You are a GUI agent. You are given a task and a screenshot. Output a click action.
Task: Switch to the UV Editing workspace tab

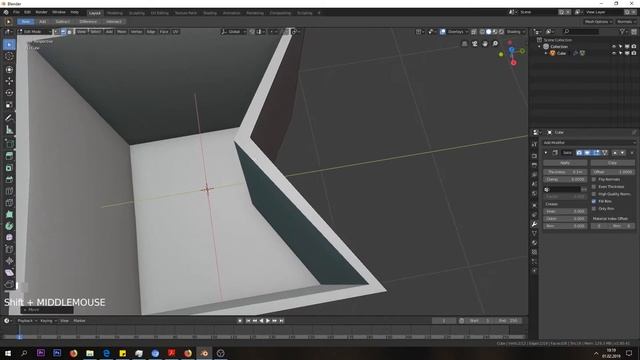pyautogui.click(x=159, y=13)
